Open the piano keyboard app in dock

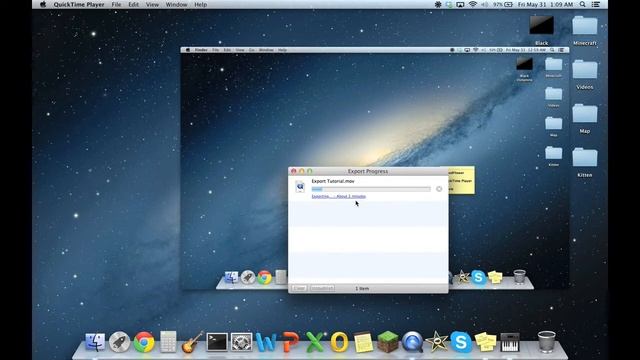point(510,342)
